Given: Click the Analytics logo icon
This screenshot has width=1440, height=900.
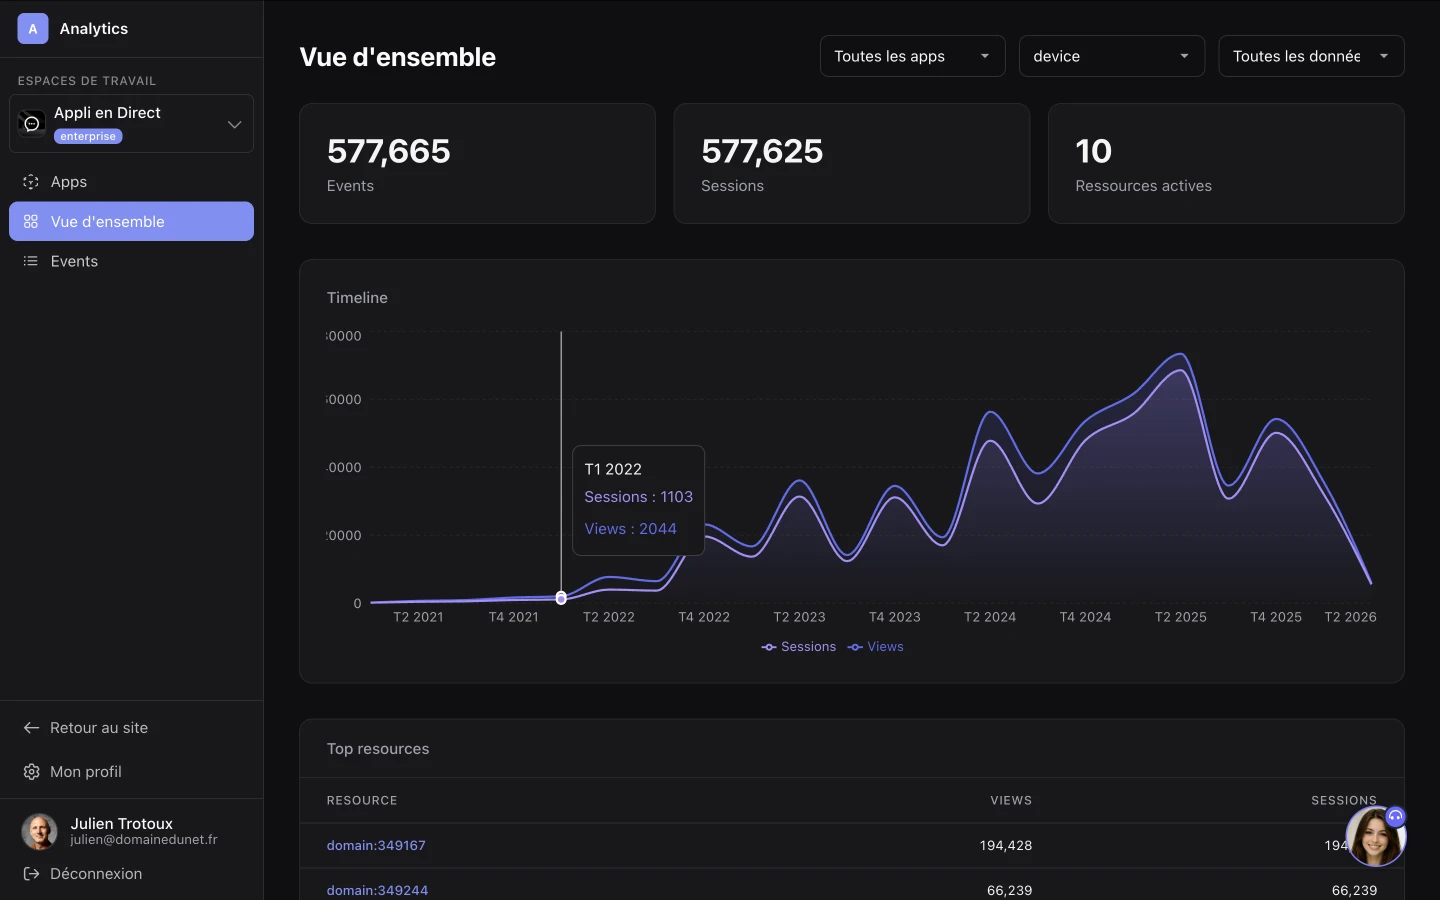Looking at the screenshot, I should click(x=32, y=29).
